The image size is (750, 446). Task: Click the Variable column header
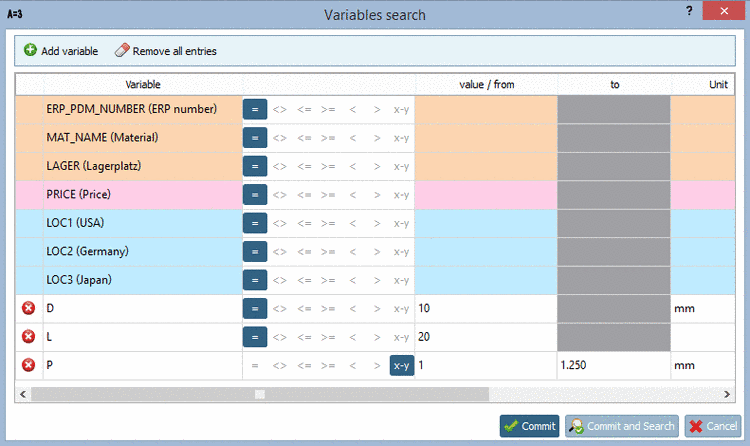(x=143, y=85)
